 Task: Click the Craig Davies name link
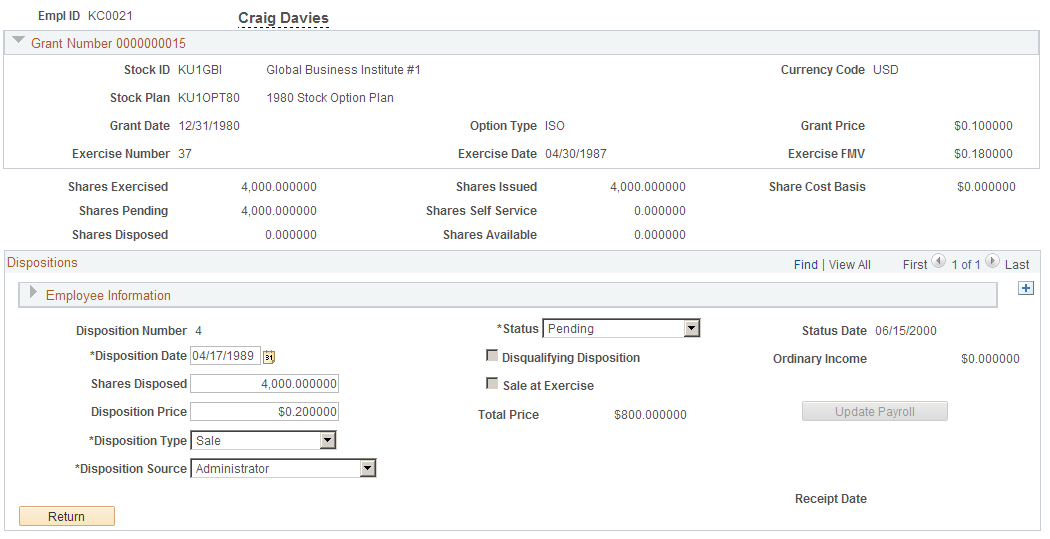tap(283, 18)
